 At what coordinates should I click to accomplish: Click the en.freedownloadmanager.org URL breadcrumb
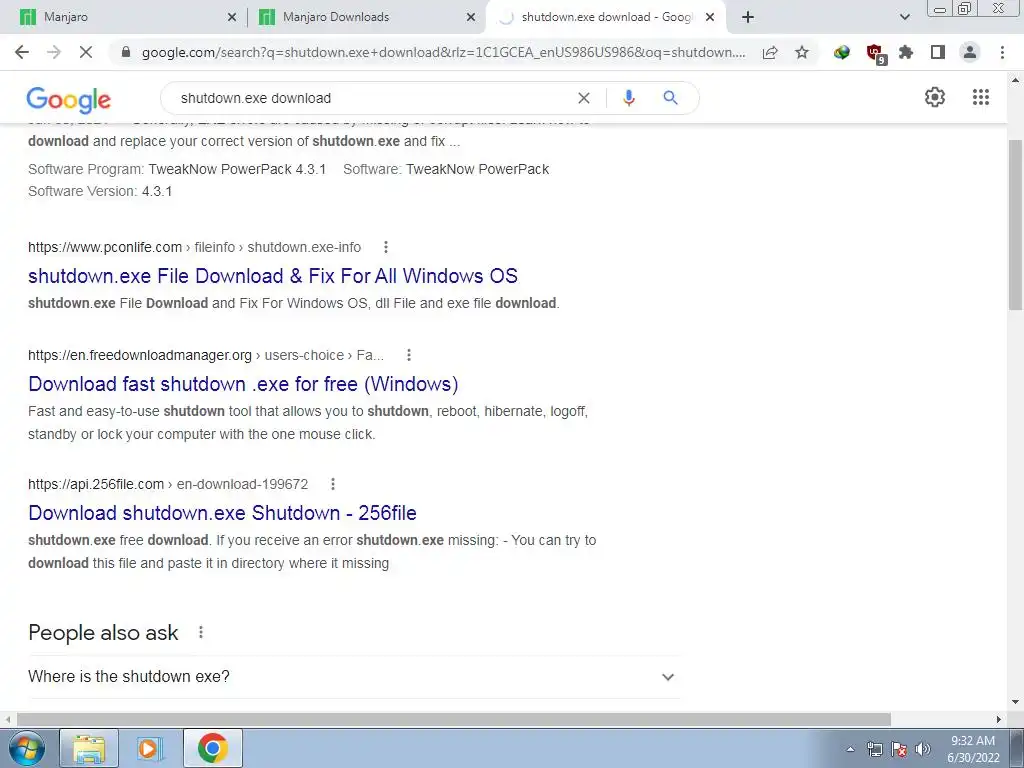(206, 355)
